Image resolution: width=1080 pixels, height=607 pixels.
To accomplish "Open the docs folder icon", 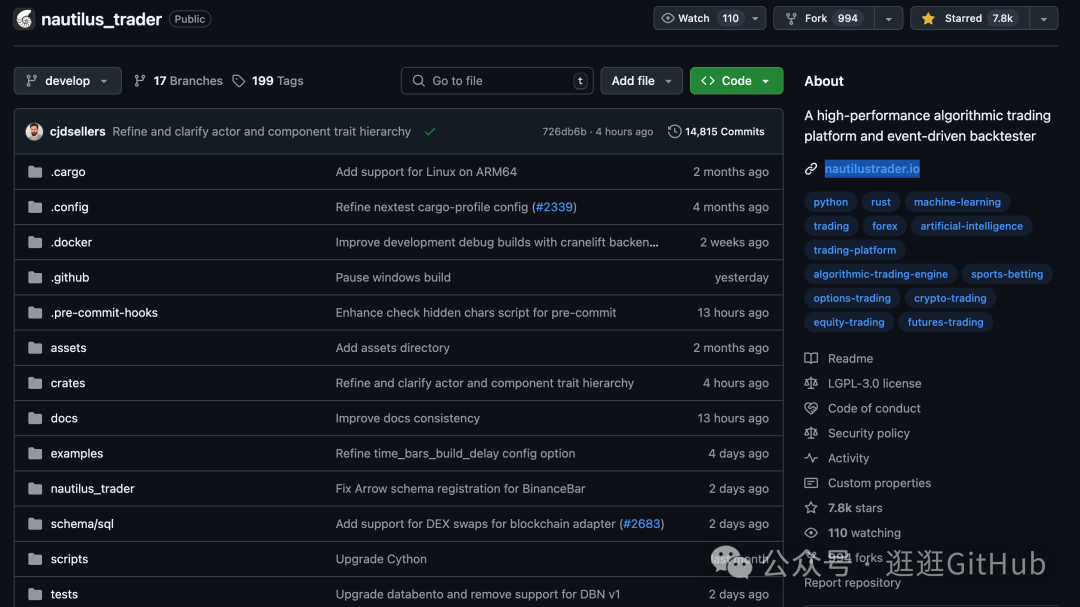I will pyautogui.click(x=35, y=418).
